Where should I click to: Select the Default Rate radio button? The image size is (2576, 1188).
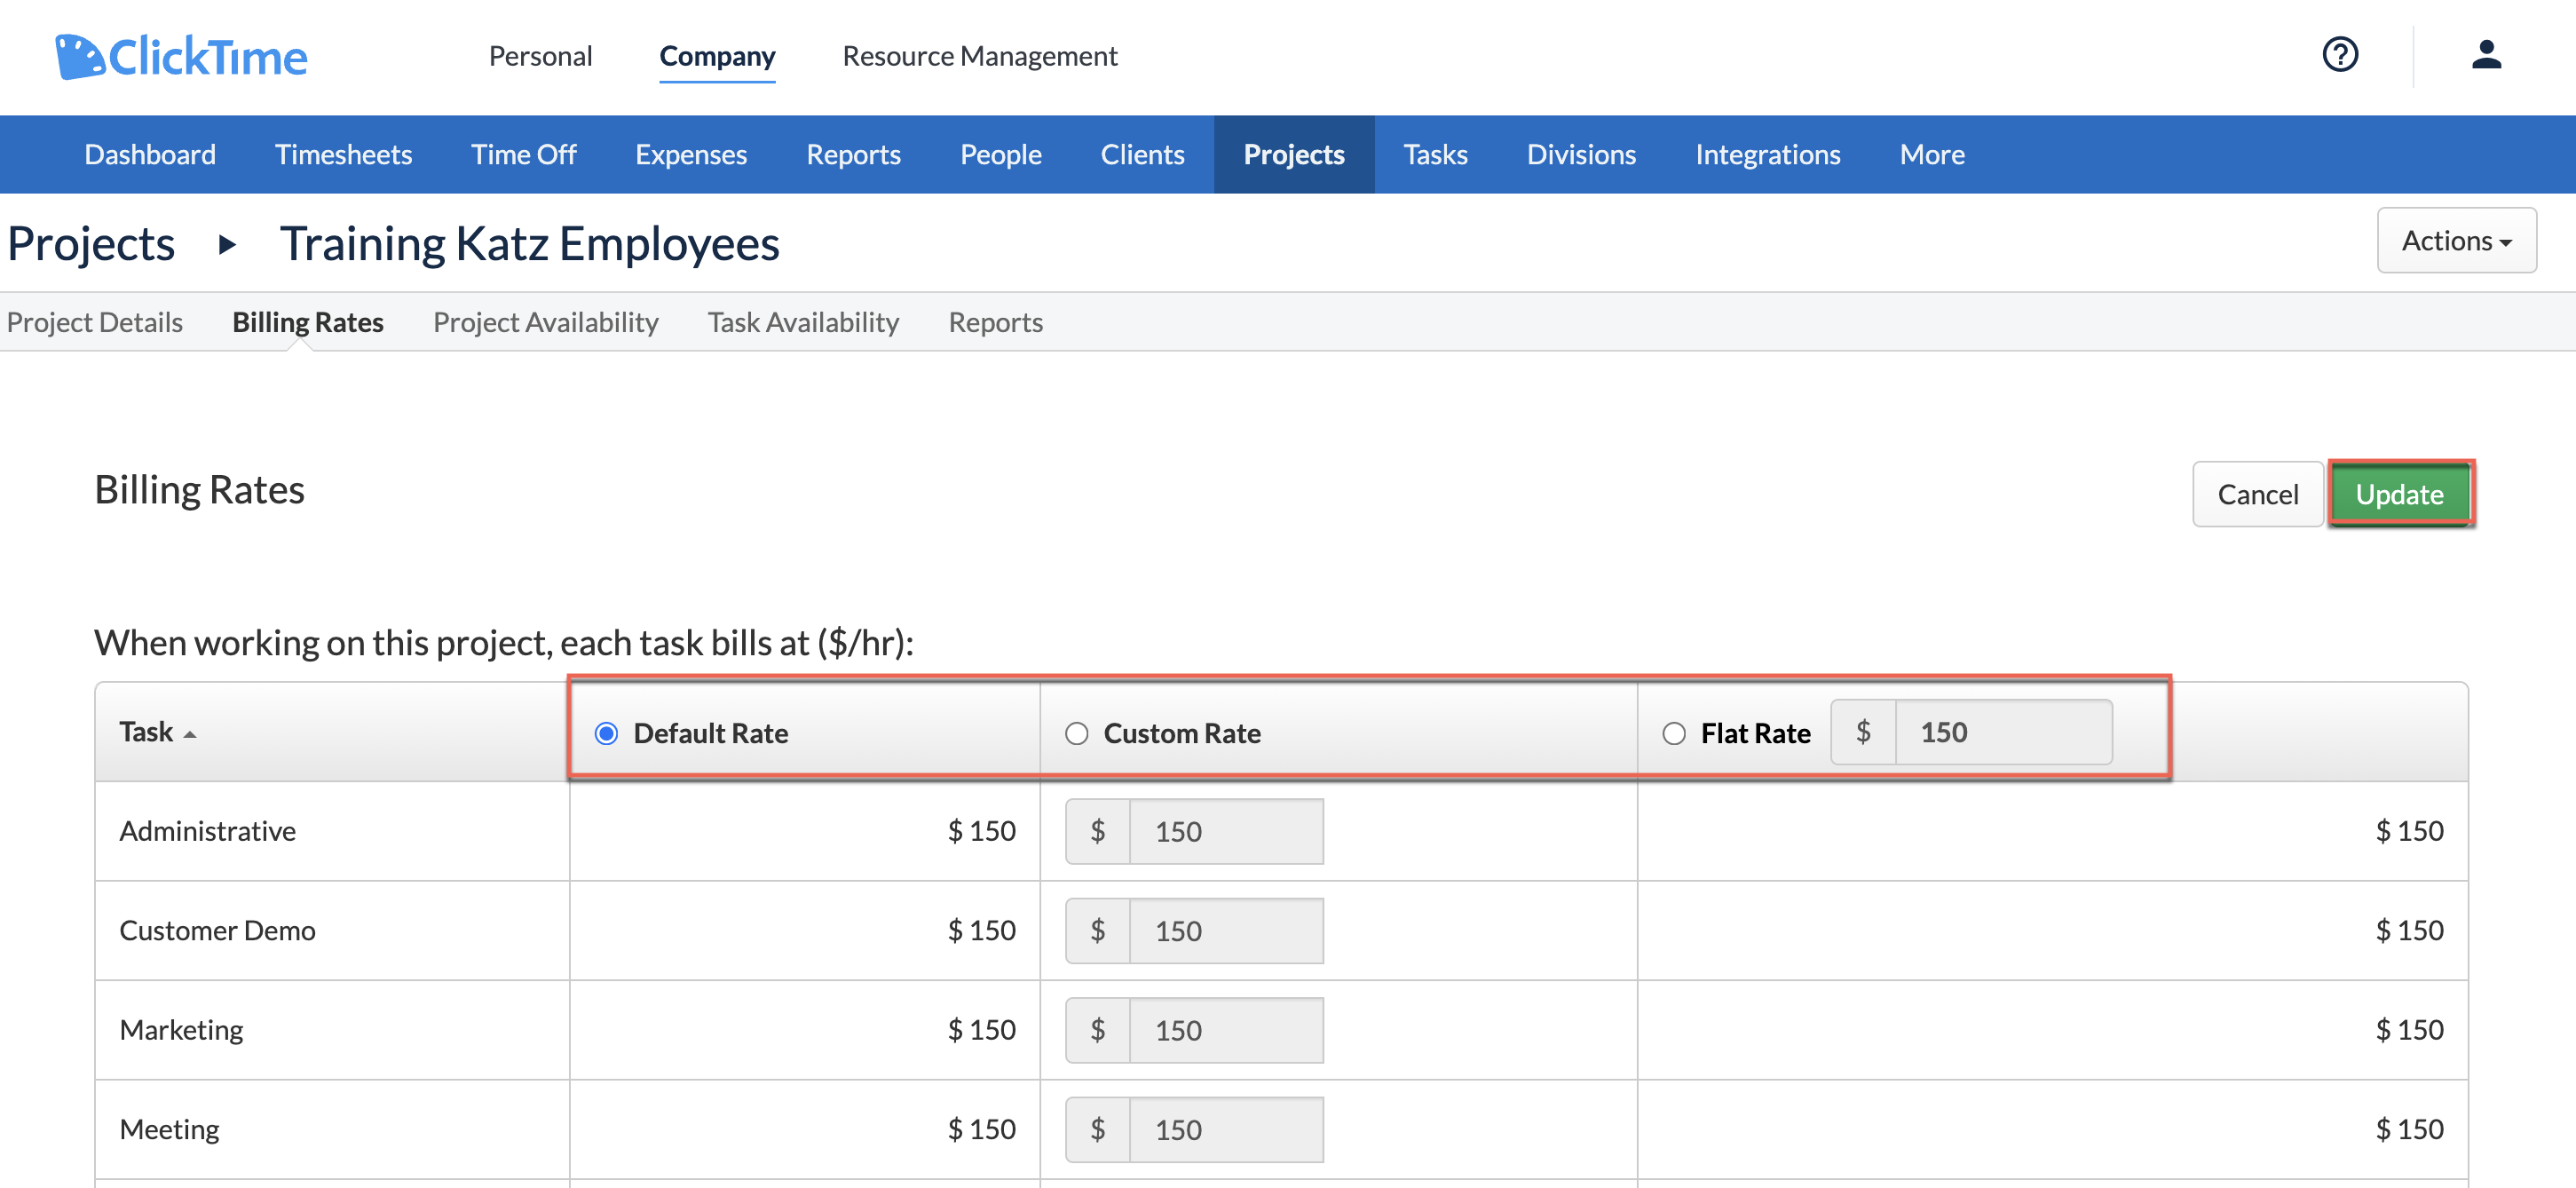606,733
